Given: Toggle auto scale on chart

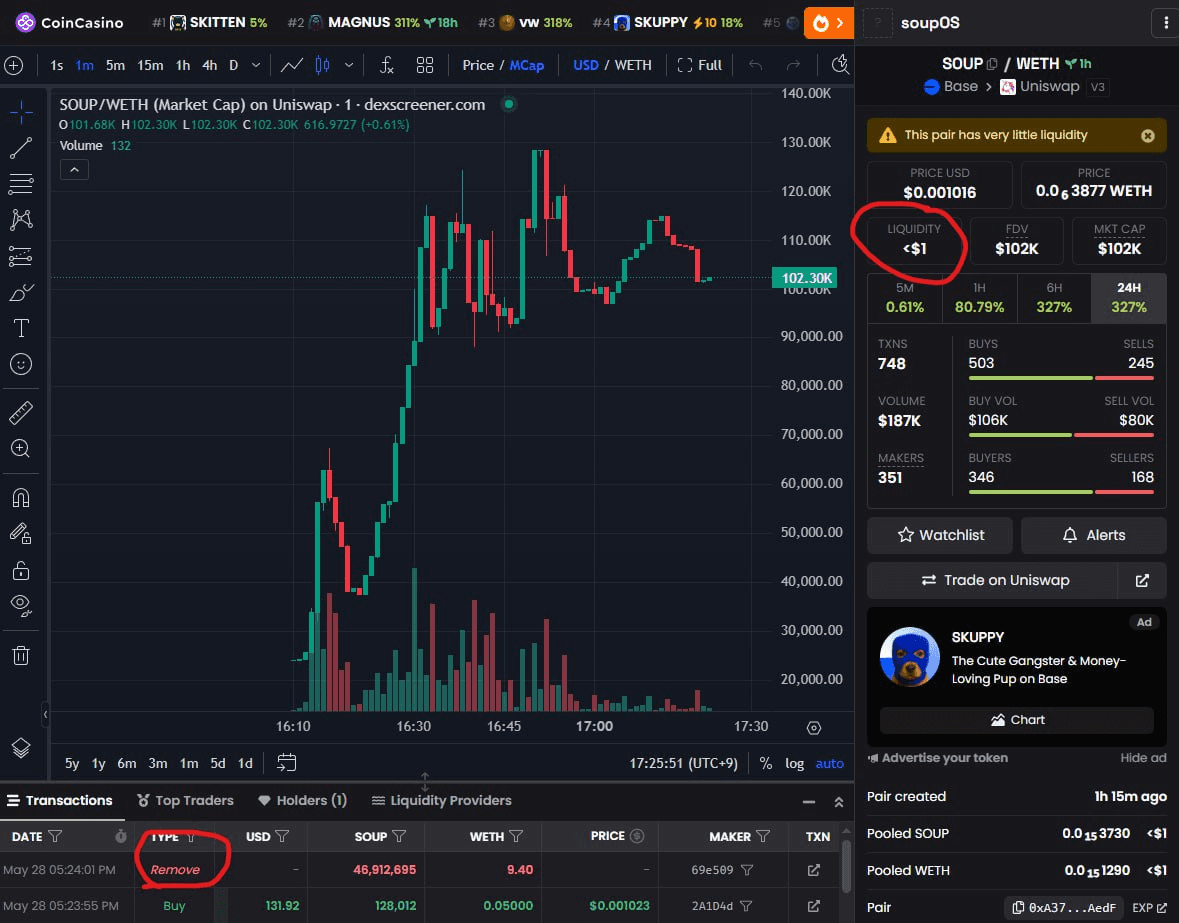Looking at the screenshot, I should [829, 763].
